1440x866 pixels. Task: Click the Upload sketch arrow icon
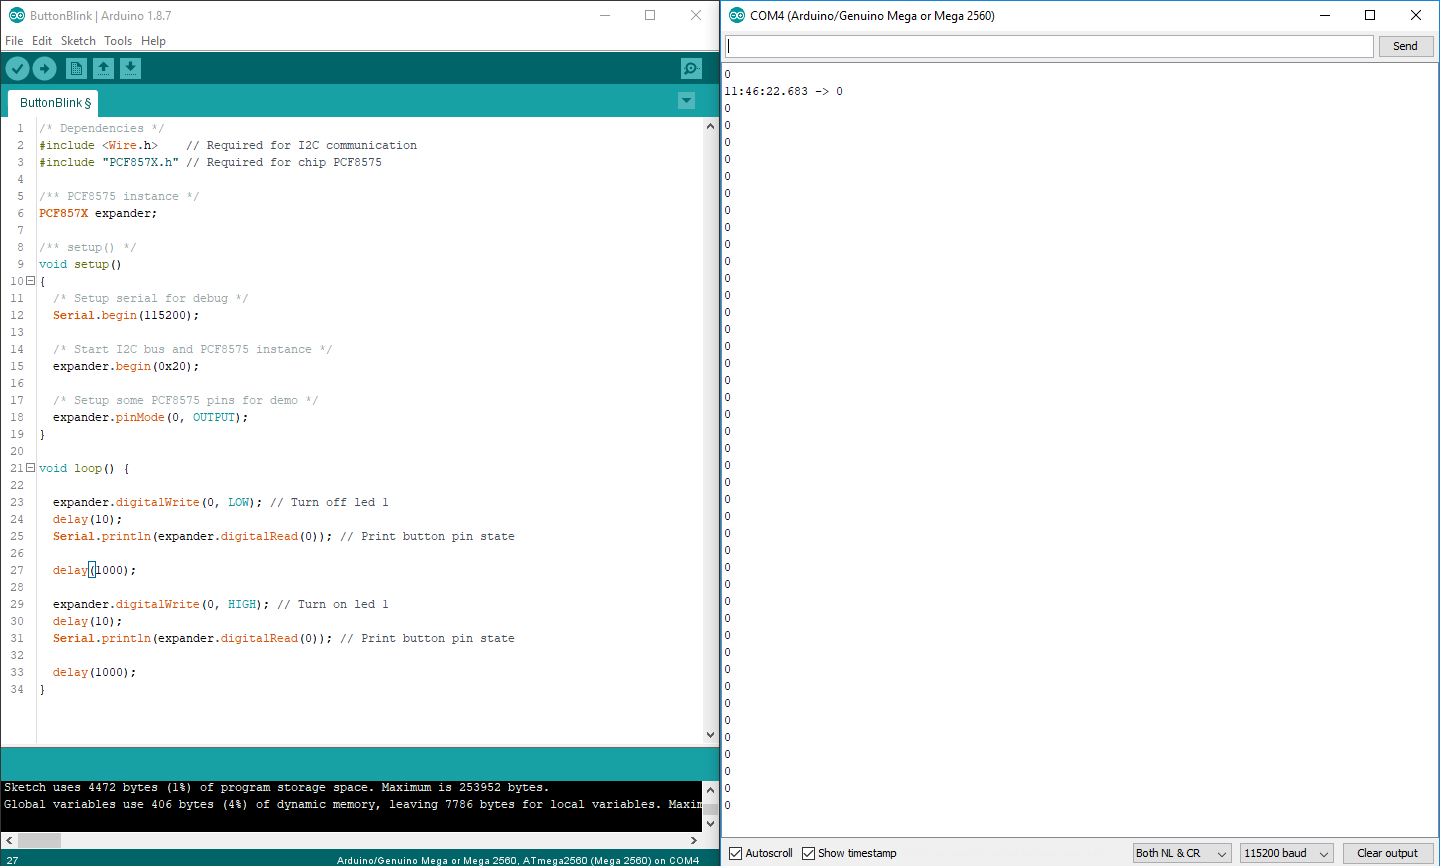45,68
